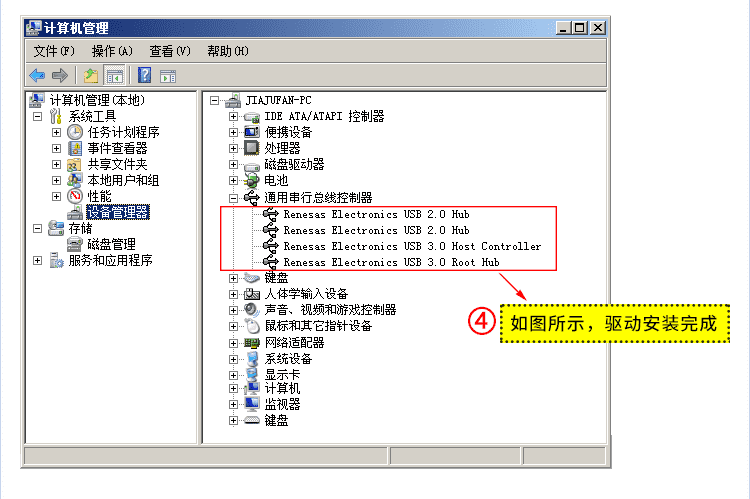Click the Back arrow toolbar icon
750x499 pixels.
(x=37, y=76)
